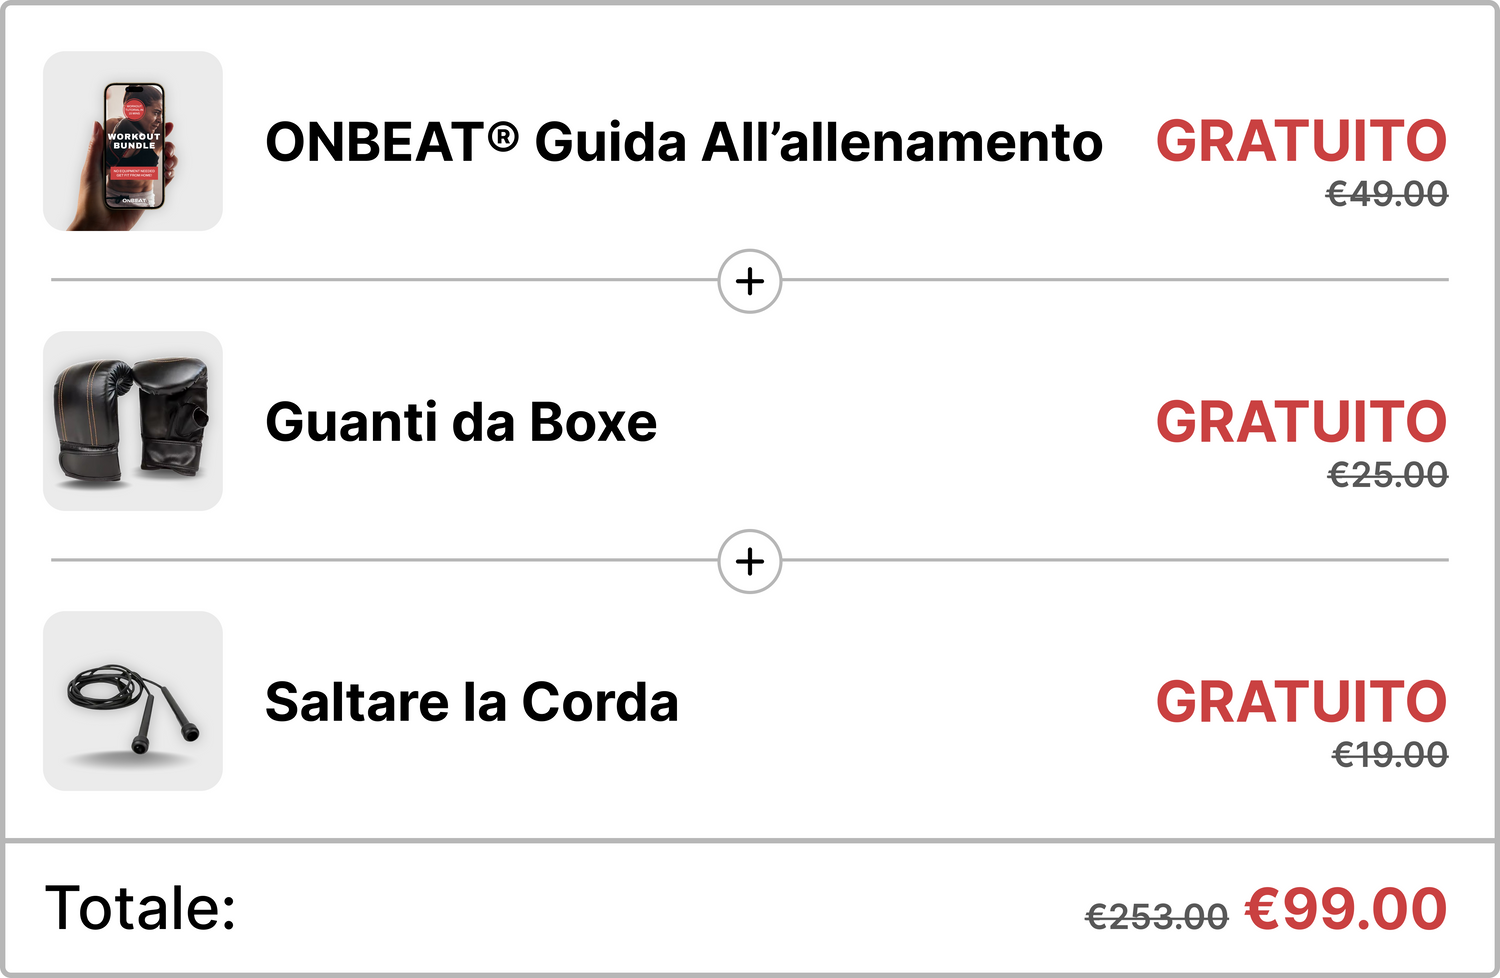Click GRATUITO label next to Guanti da Boxe
Viewport: 1500px width, 978px height.
pyautogui.click(x=1301, y=421)
